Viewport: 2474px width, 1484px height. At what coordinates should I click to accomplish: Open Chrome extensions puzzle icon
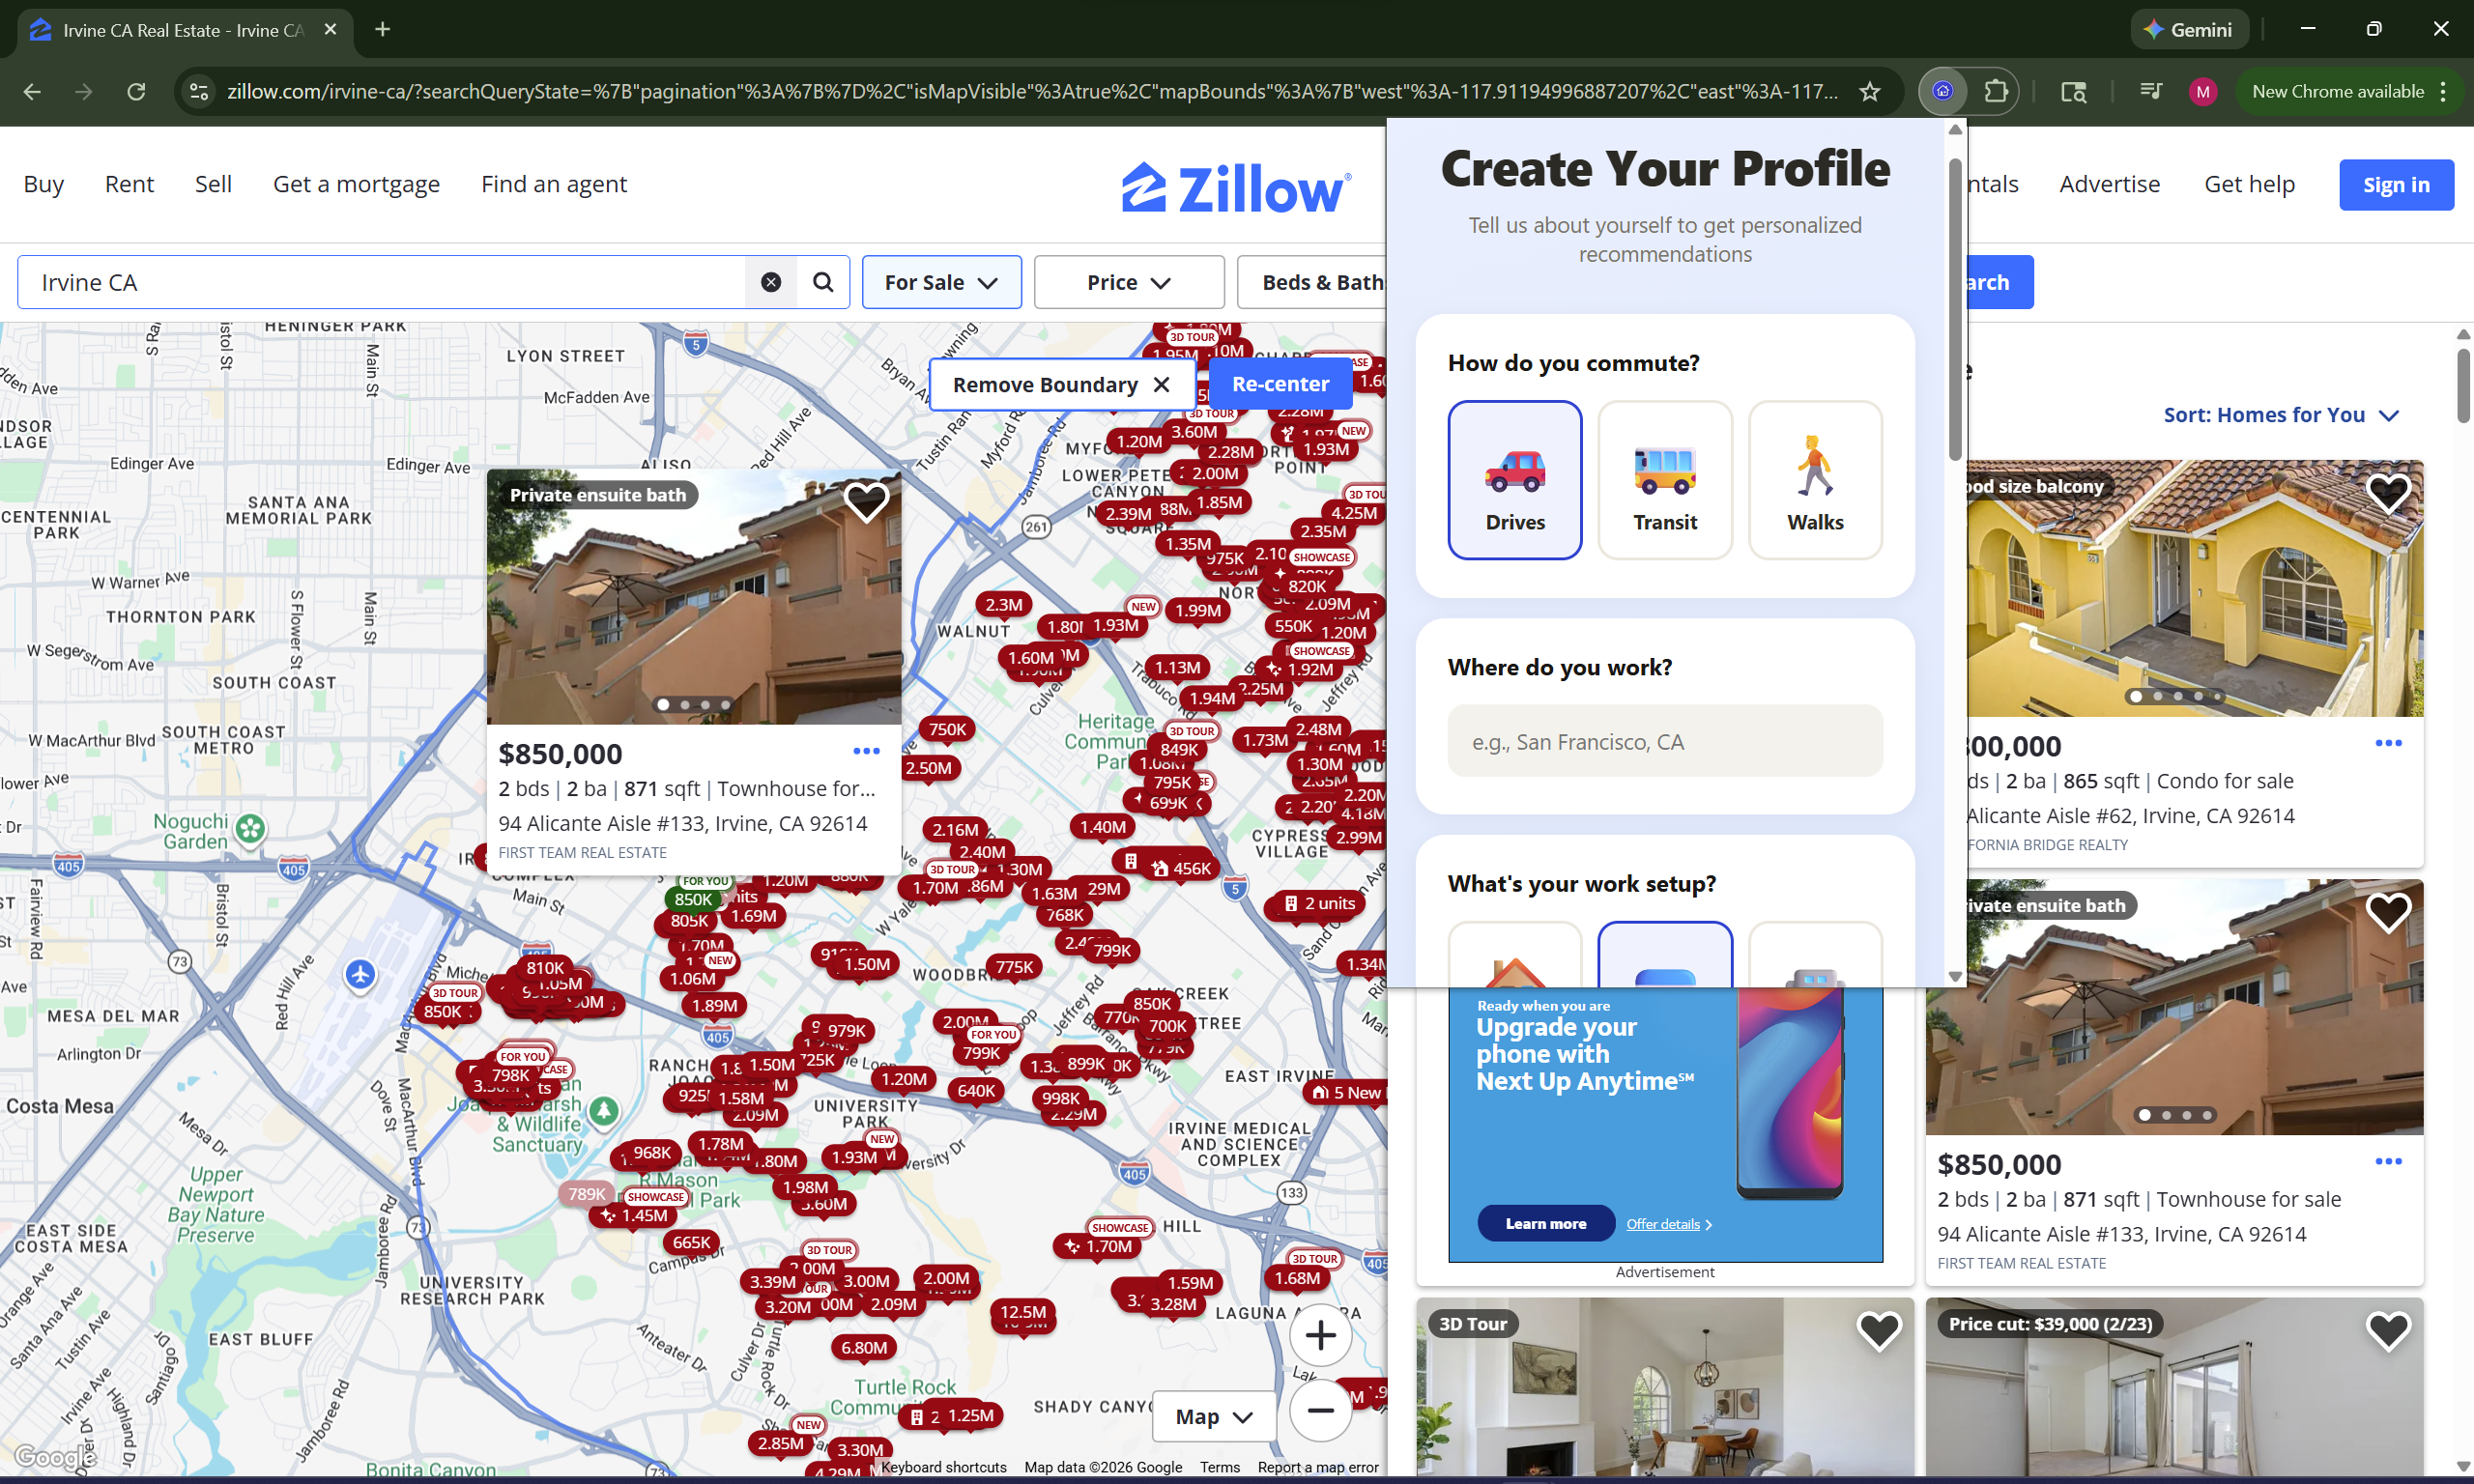pyautogui.click(x=1996, y=91)
